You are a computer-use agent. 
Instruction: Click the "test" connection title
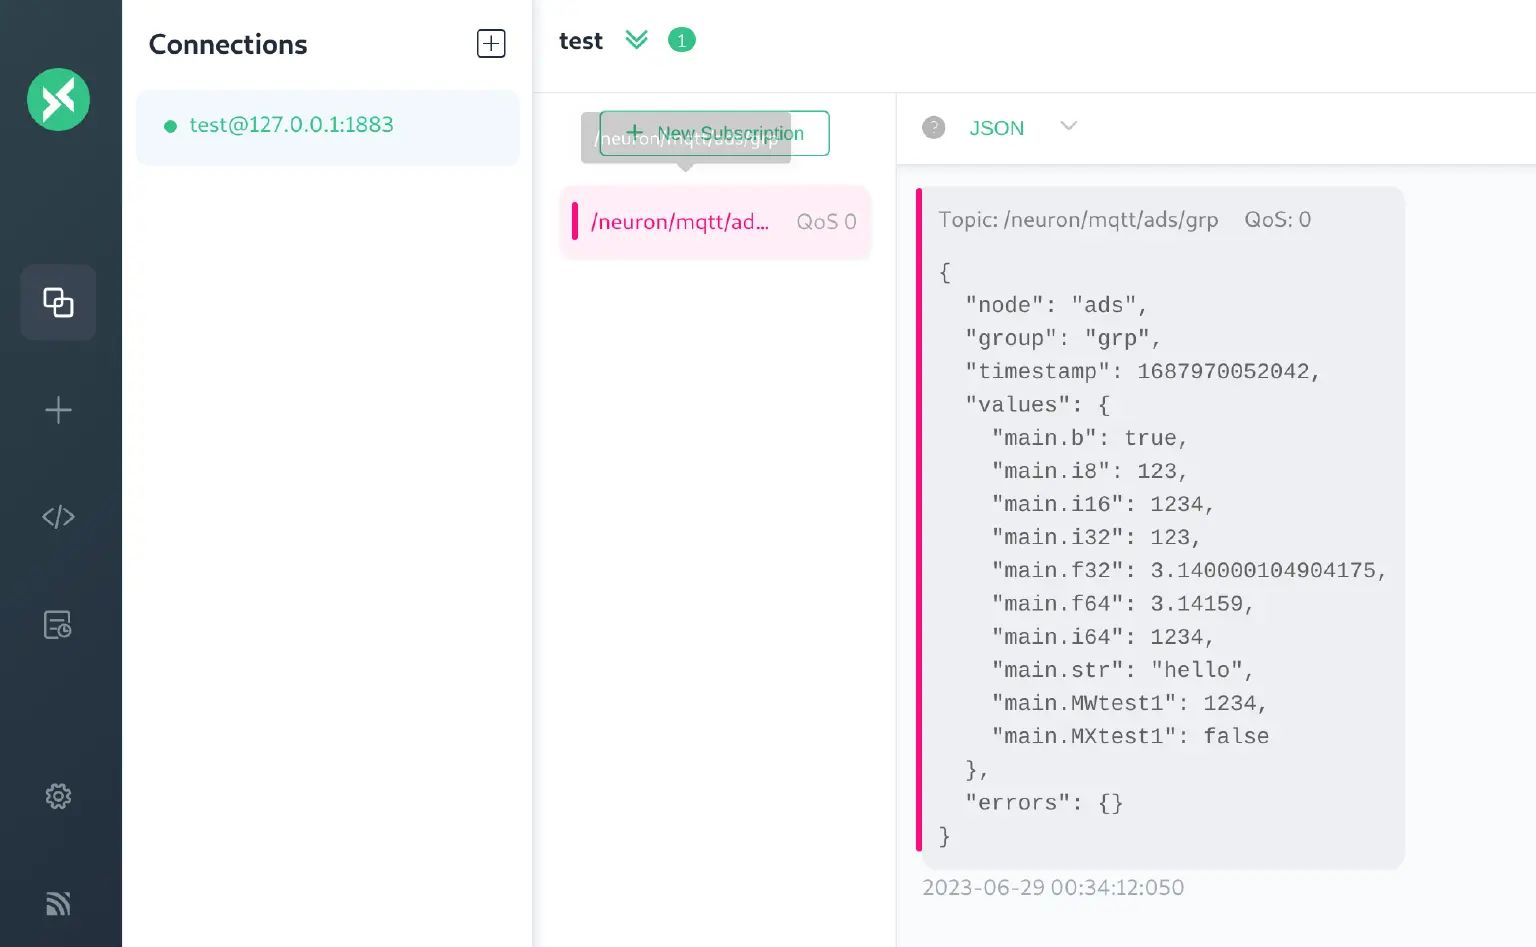[580, 41]
